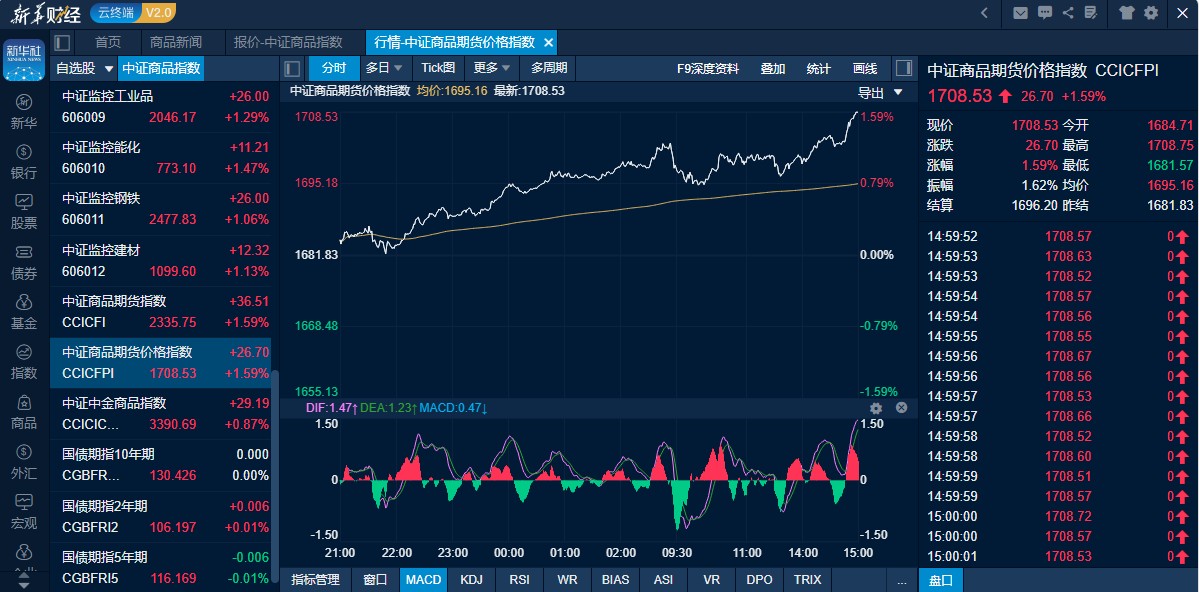Open the 宏观 sidebar section
The width and height of the screenshot is (1199, 592).
coord(24,512)
